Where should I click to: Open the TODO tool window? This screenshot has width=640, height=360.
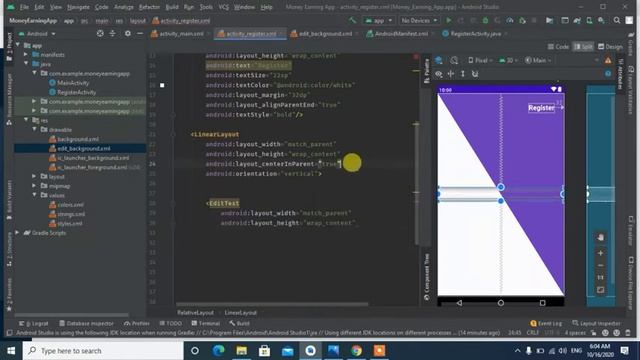171,323
